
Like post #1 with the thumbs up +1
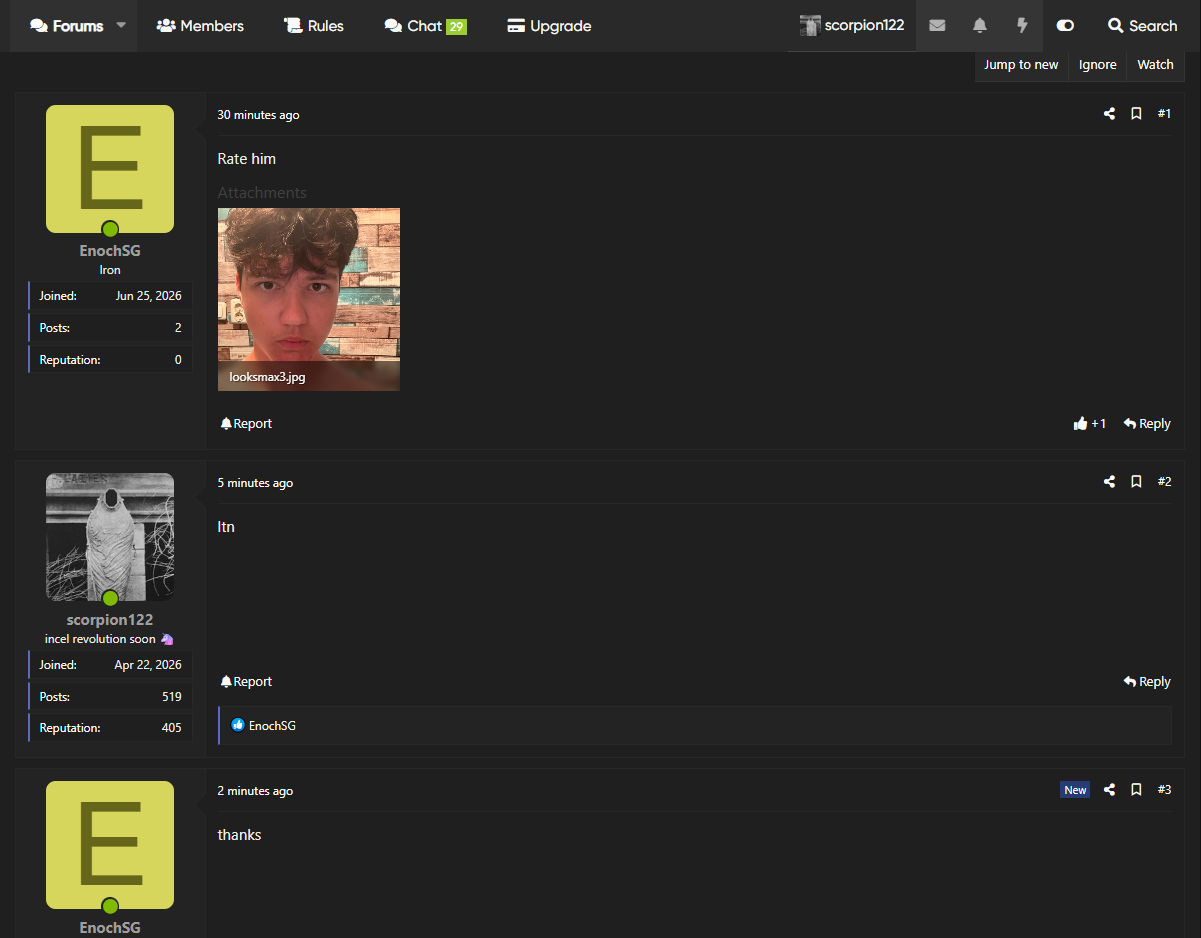pyautogui.click(x=1090, y=424)
